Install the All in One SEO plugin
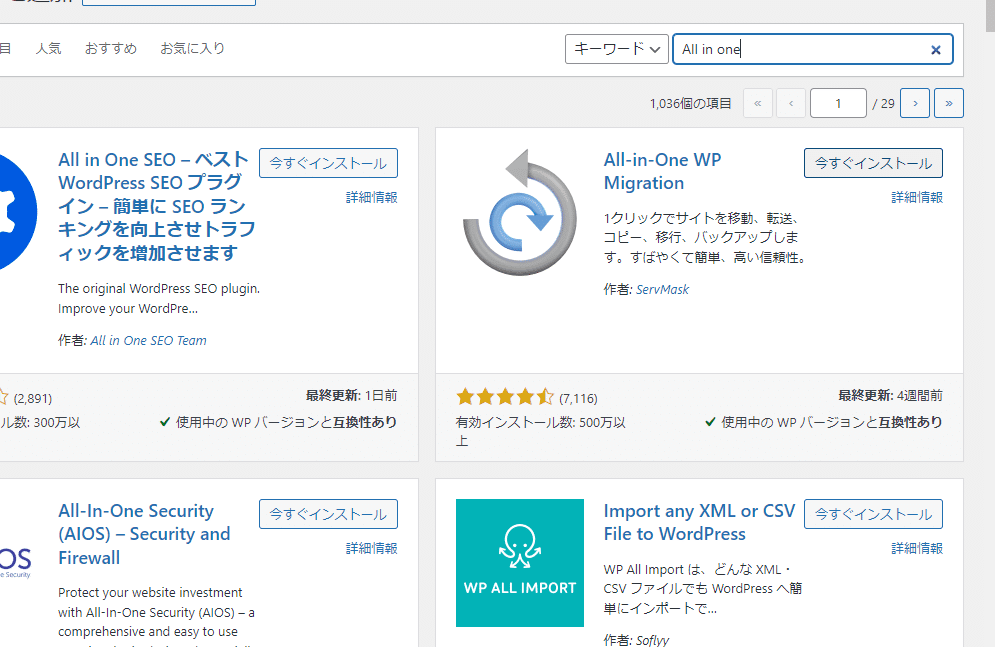The image size is (995, 647). [328, 163]
